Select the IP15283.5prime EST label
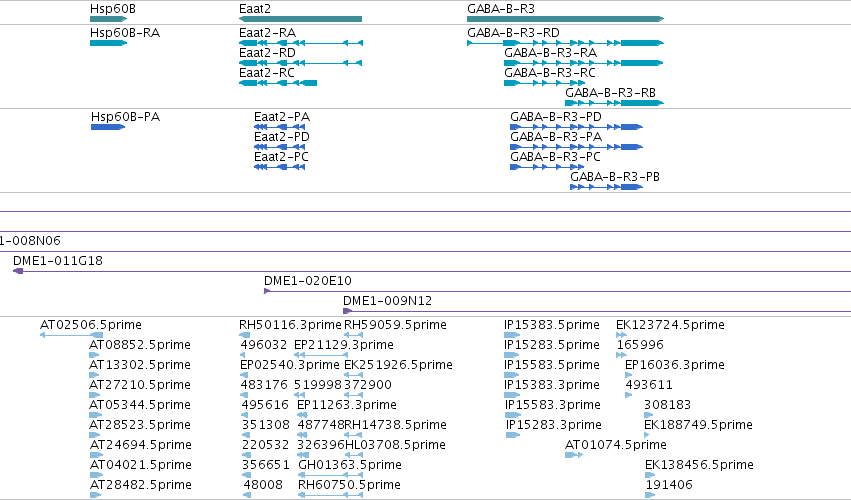 [x=552, y=345]
